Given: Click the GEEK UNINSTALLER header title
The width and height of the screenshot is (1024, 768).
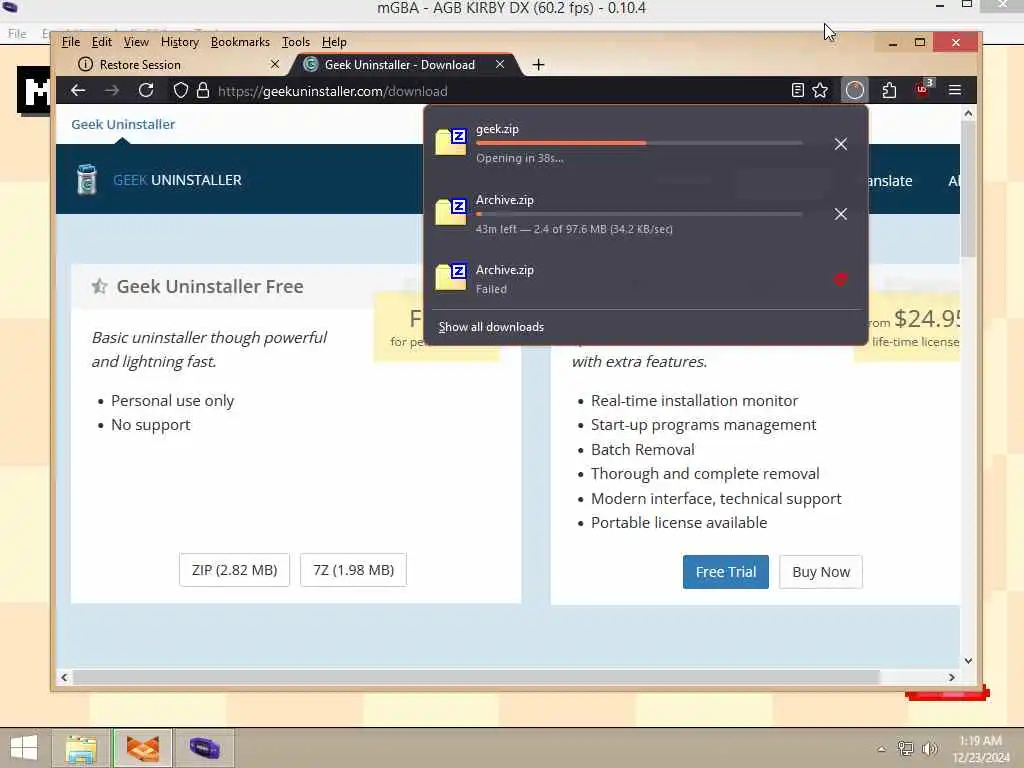Looking at the screenshot, I should [x=177, y=180].
